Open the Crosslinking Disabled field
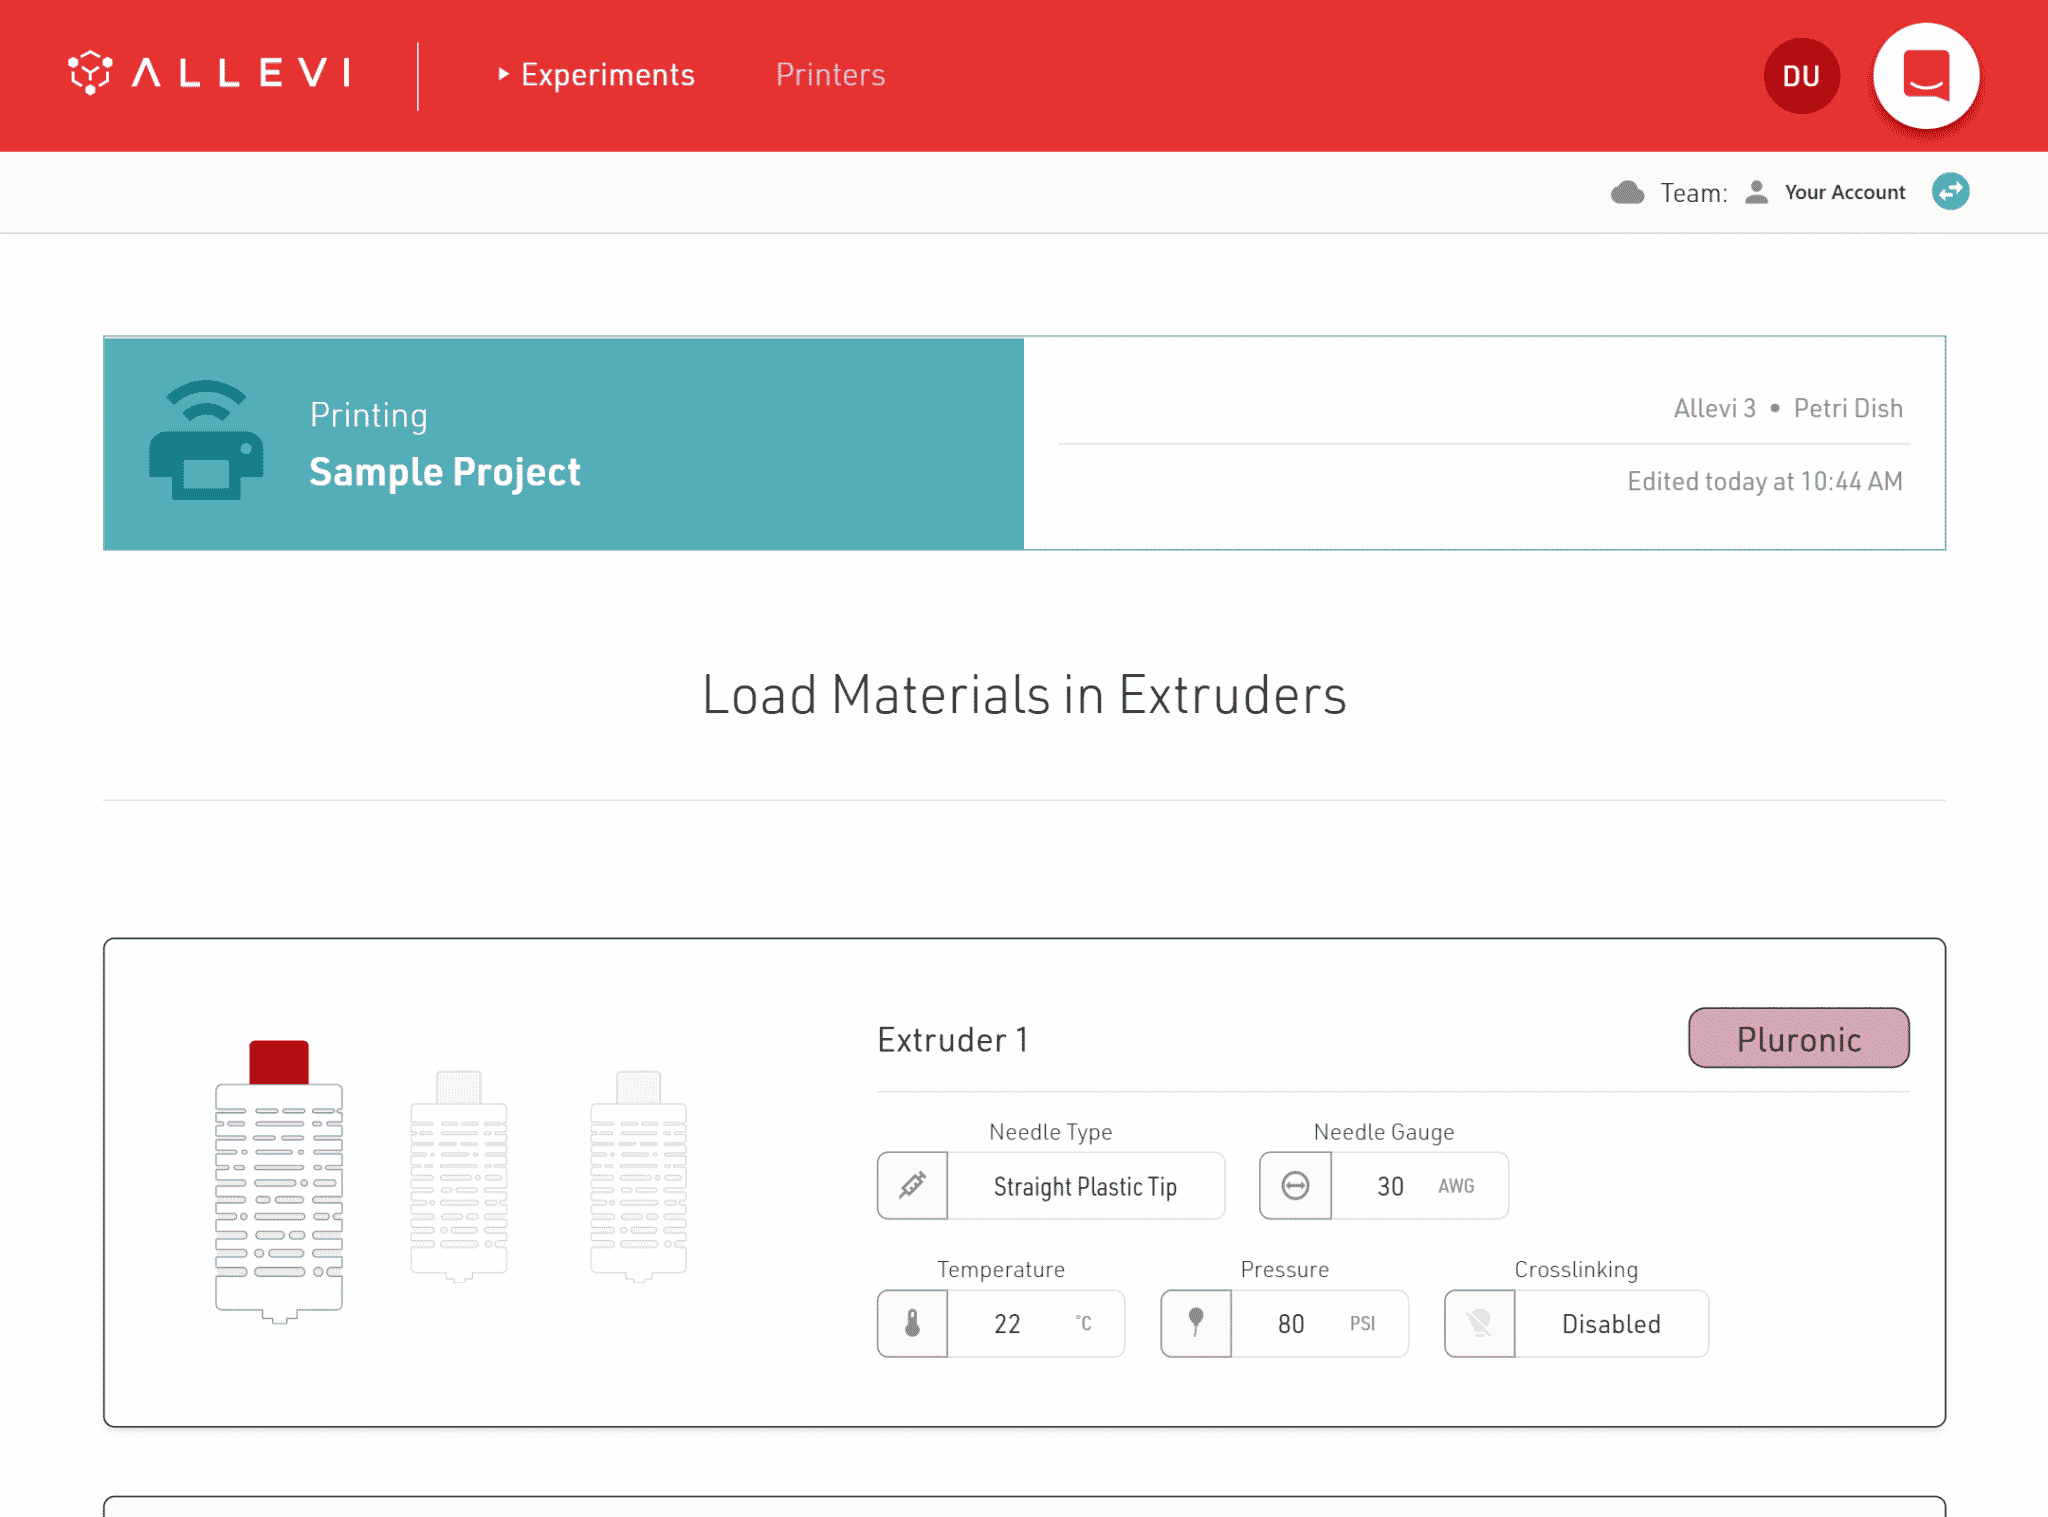 tap(1611, 1324)
